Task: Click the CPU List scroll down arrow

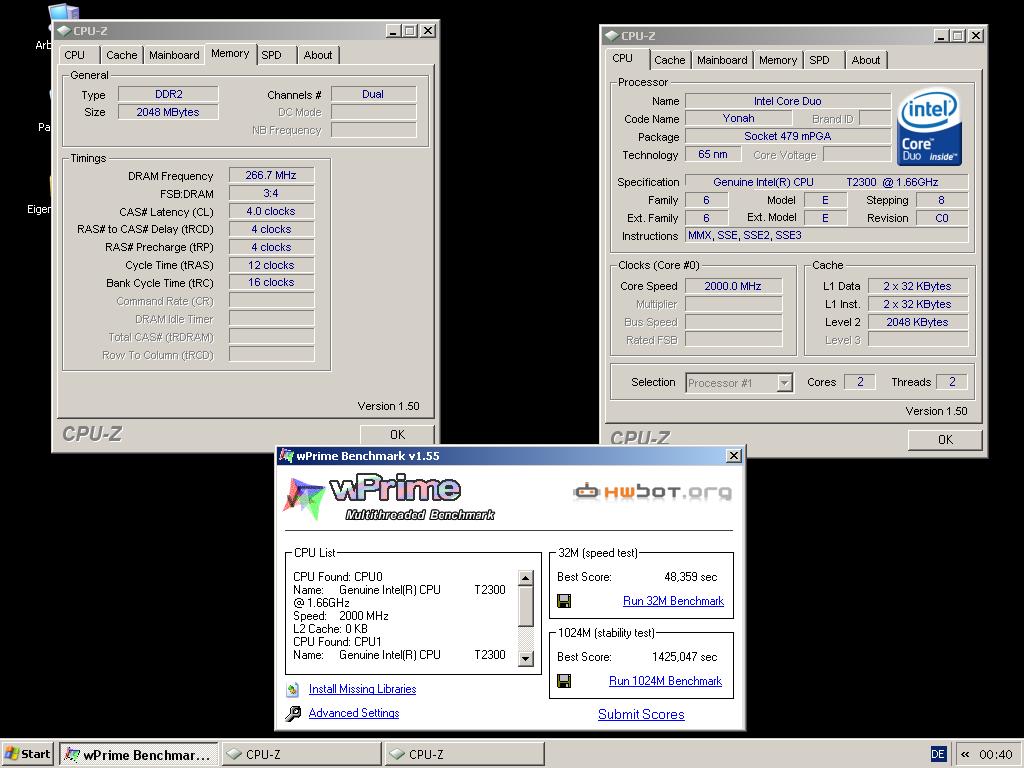Action: tap(526, 658)
